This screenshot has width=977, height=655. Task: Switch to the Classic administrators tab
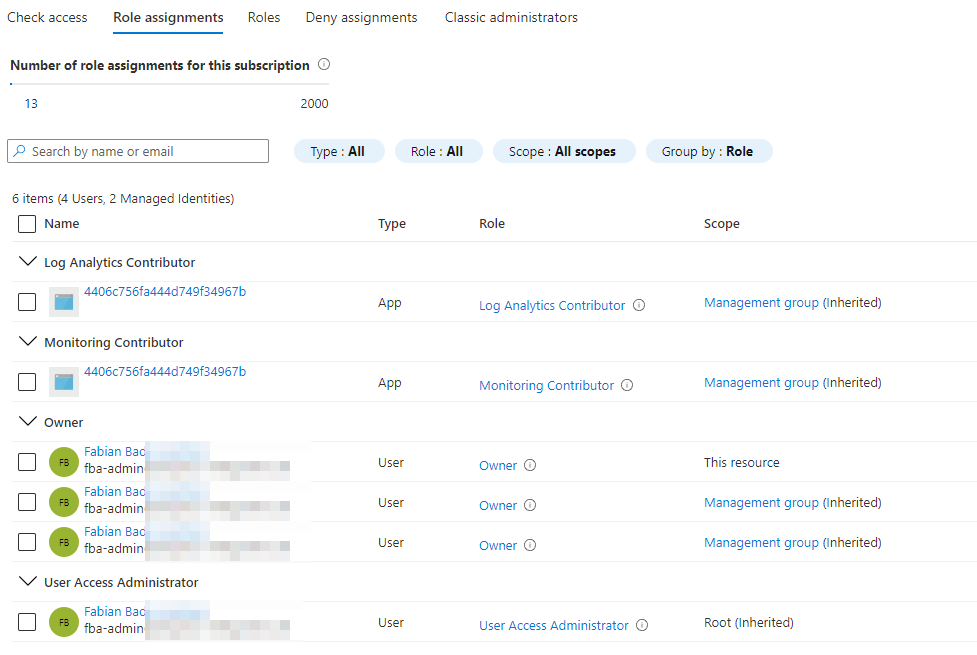pos(511,17)
